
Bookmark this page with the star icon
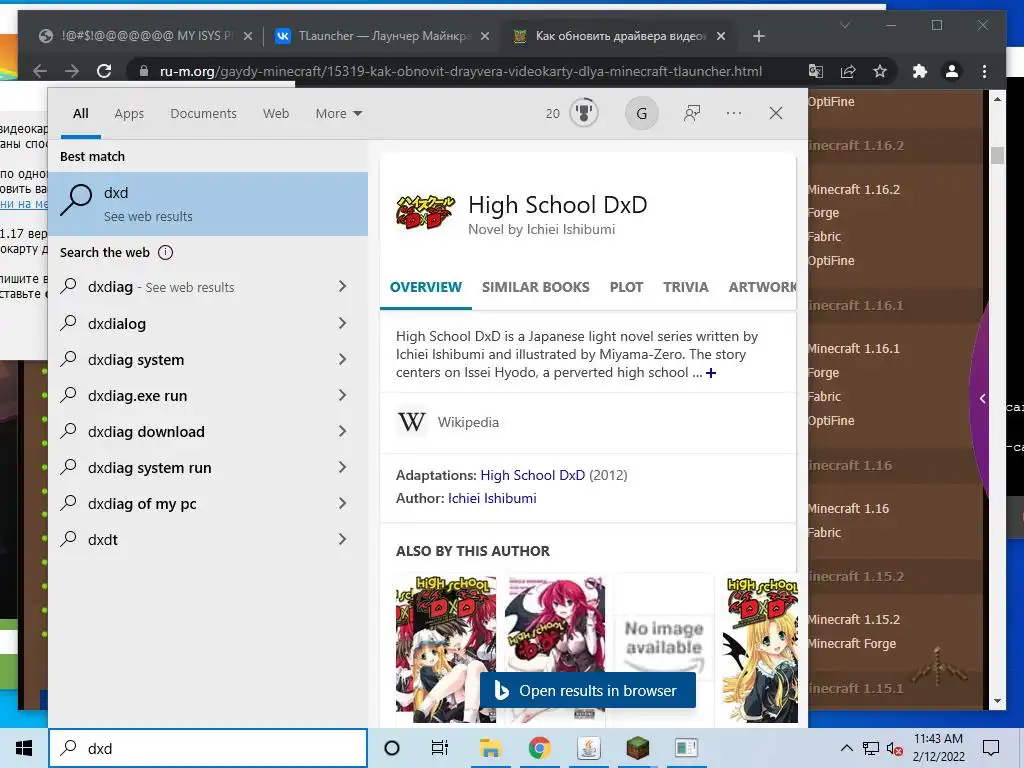point(880,71)
